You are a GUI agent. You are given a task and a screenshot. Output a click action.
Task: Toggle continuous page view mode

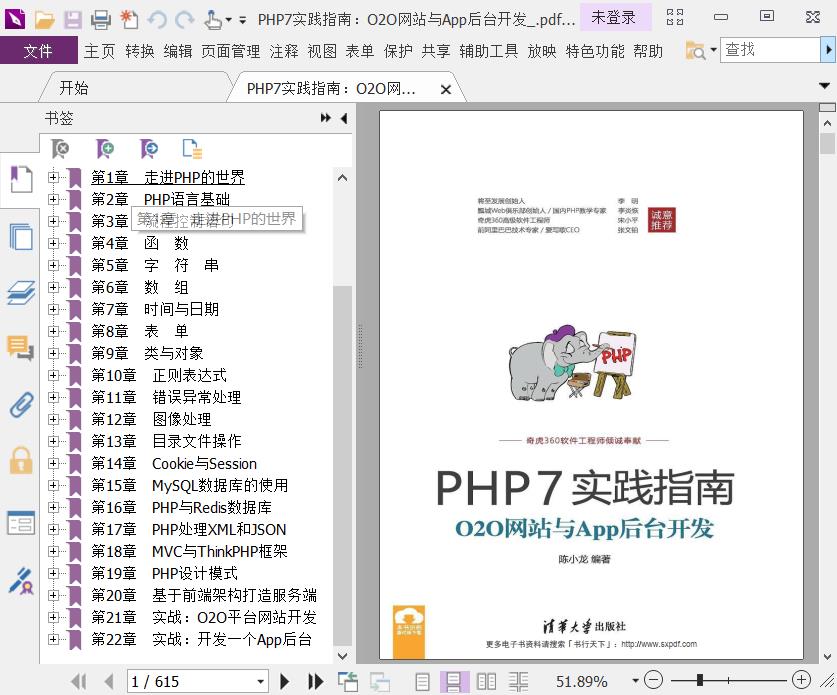point(454,682)
